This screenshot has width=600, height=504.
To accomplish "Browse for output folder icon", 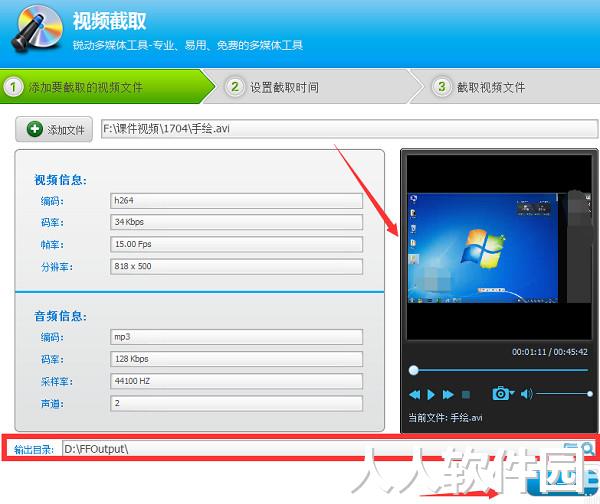I will (x=571, y=448).
